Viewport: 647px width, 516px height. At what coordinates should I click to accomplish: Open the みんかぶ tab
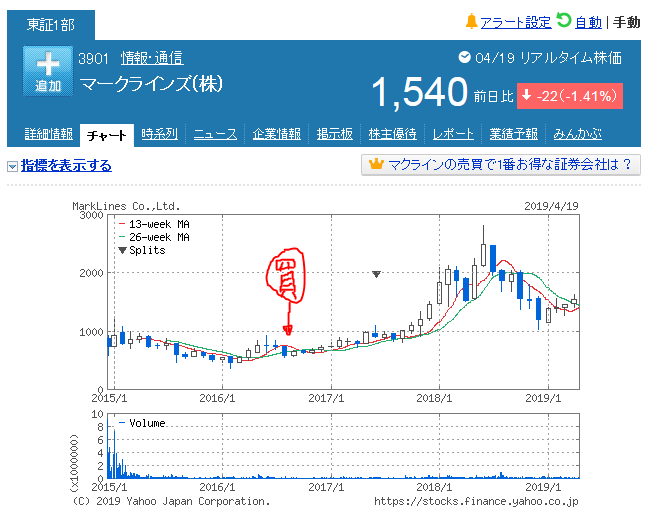[577, 134]
